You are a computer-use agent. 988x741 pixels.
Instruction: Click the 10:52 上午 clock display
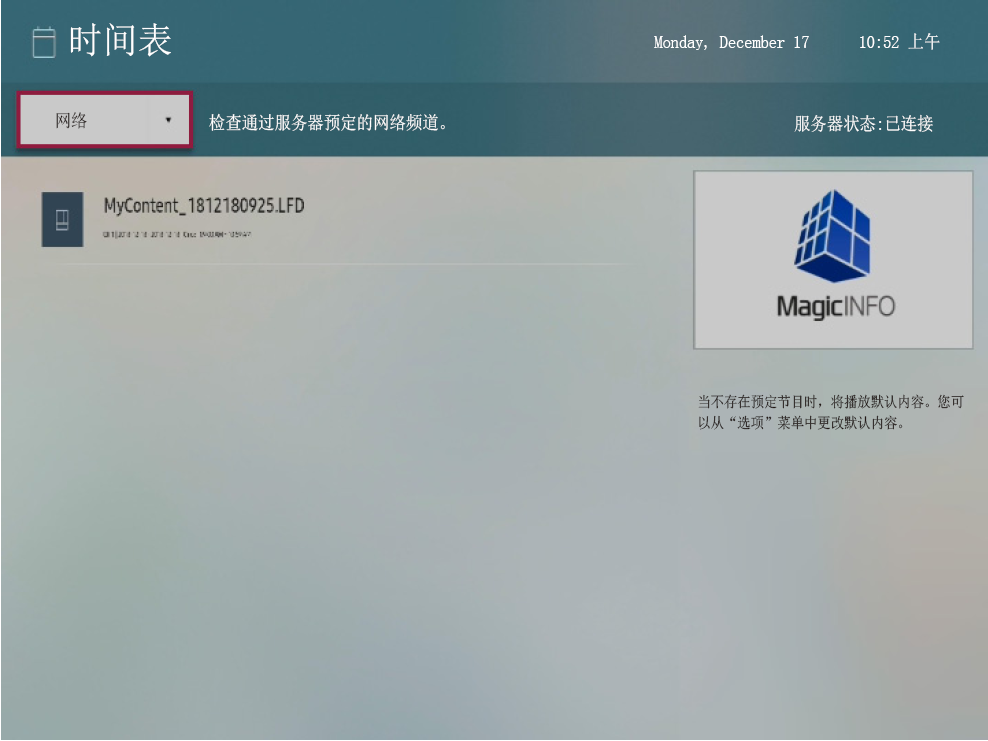(898, 42)
